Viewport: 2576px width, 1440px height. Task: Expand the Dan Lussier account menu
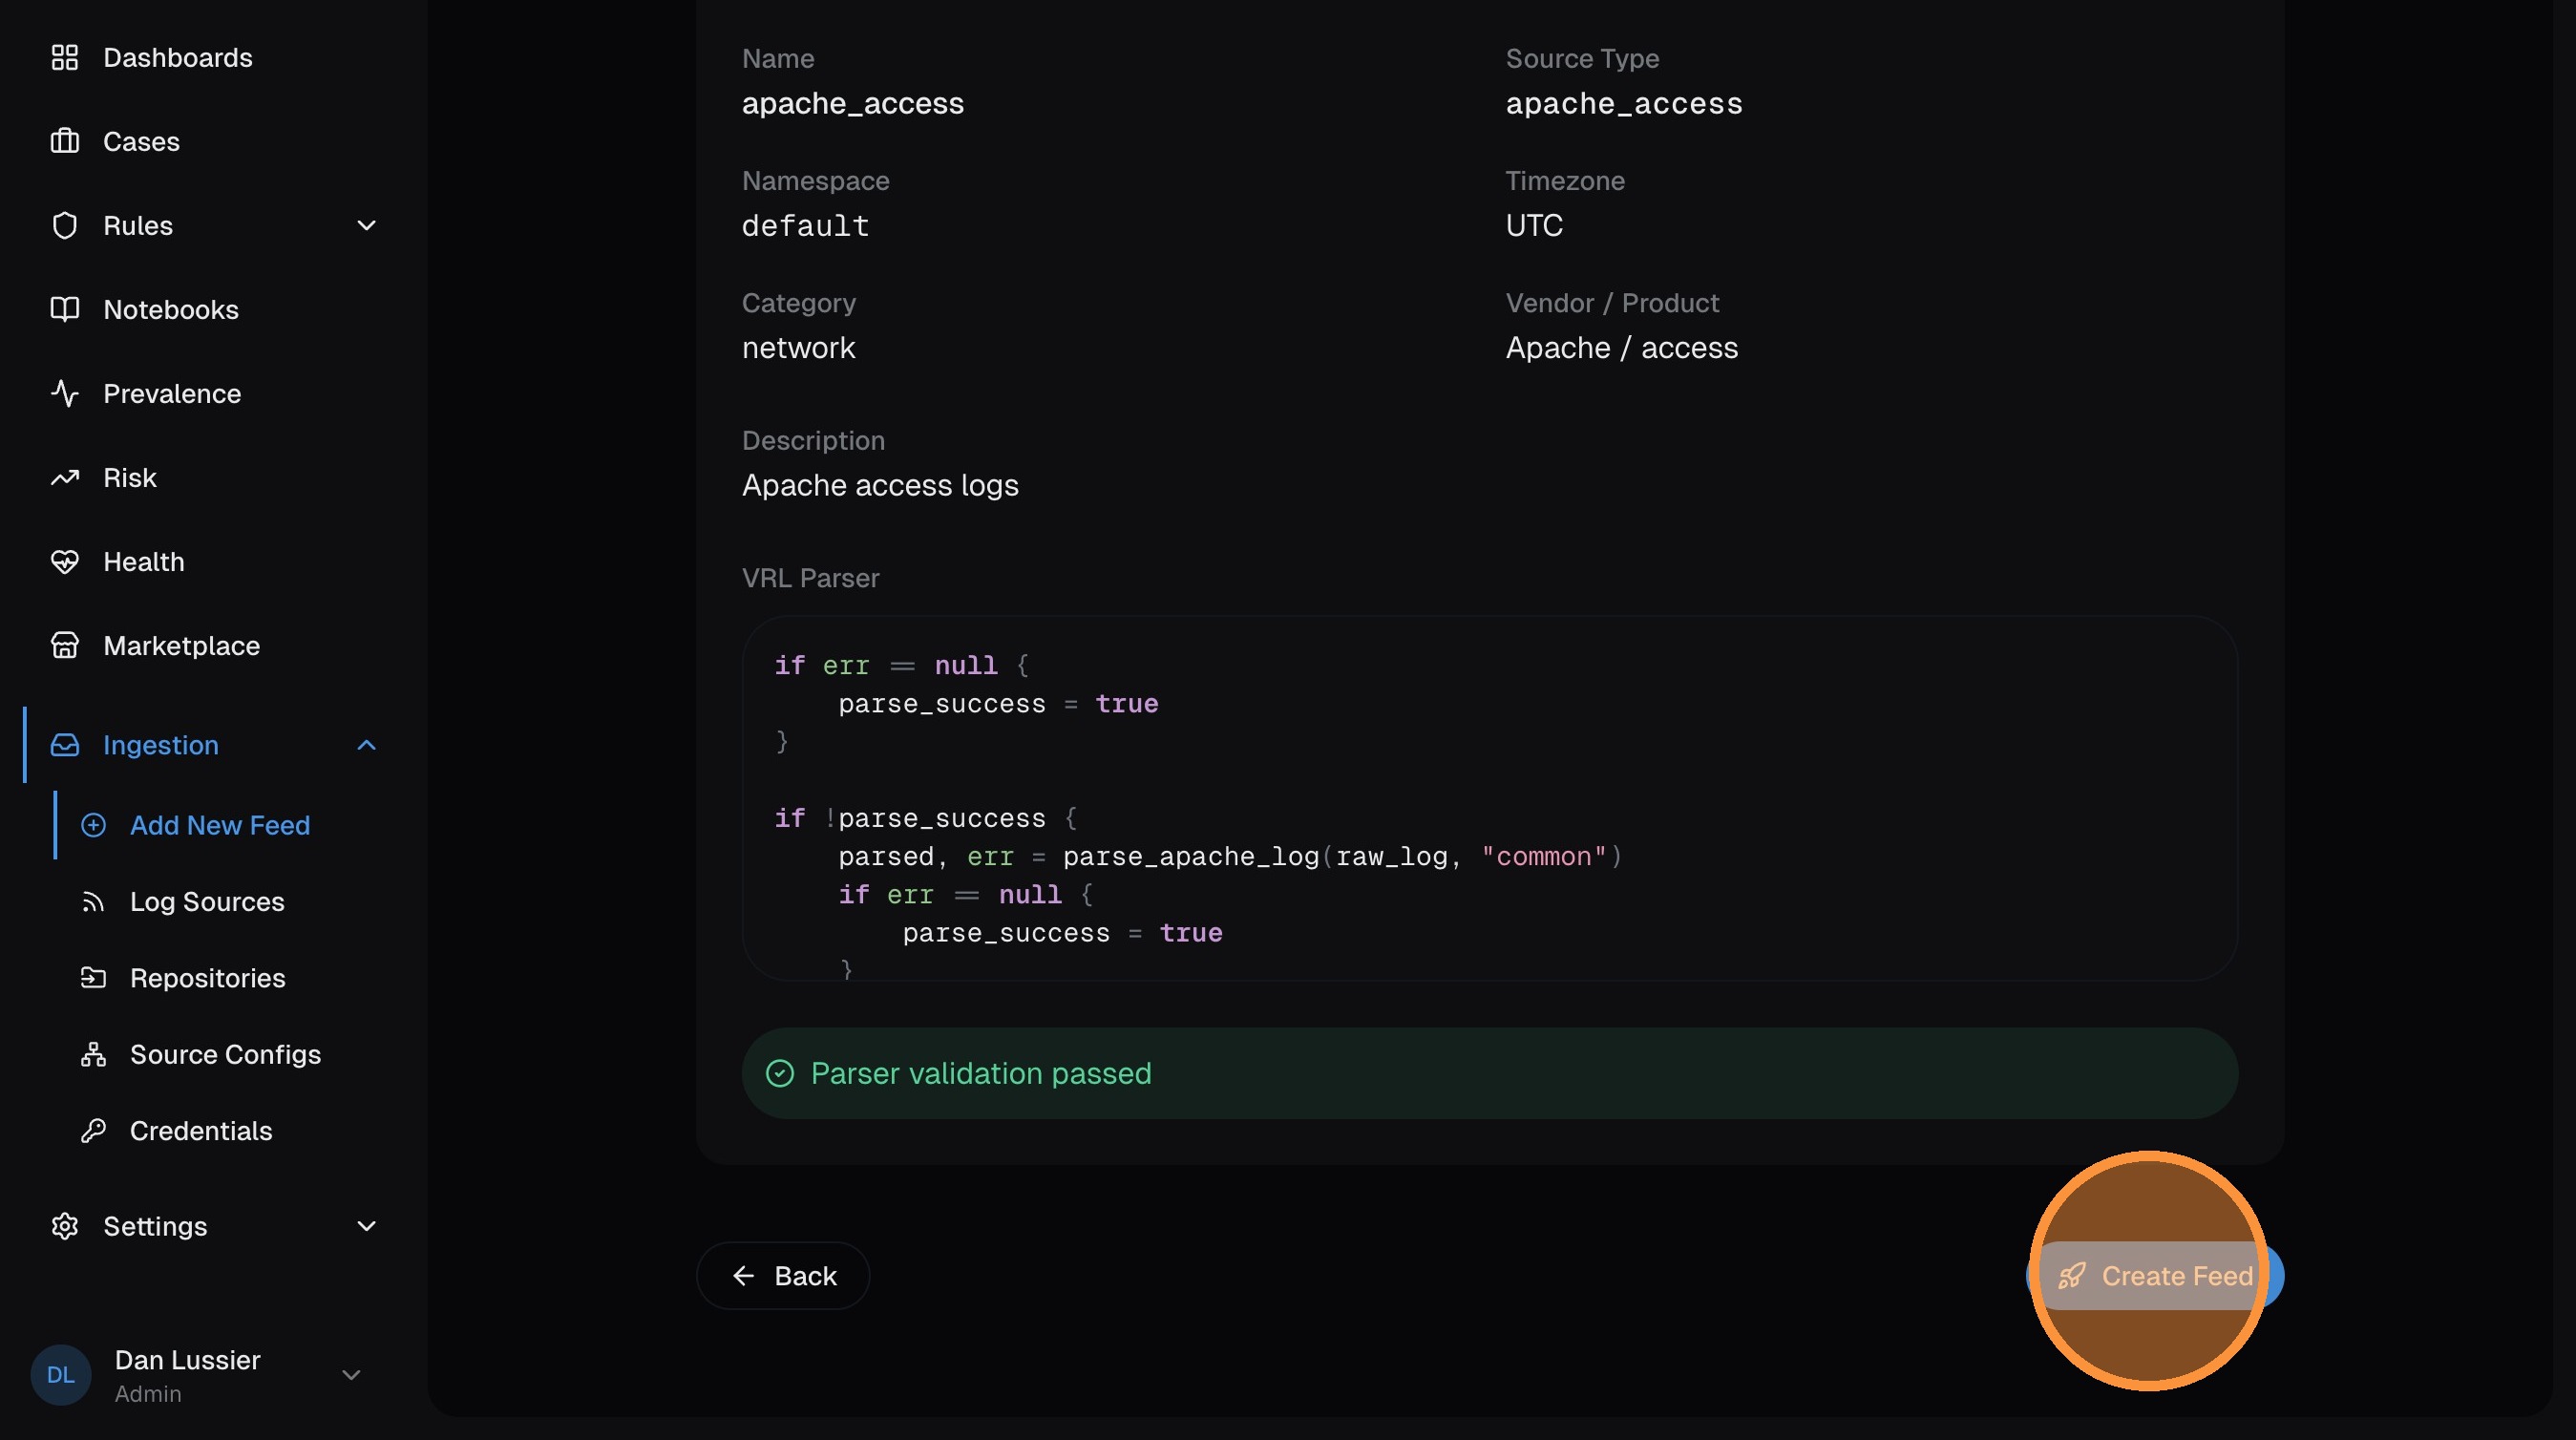352,1374
